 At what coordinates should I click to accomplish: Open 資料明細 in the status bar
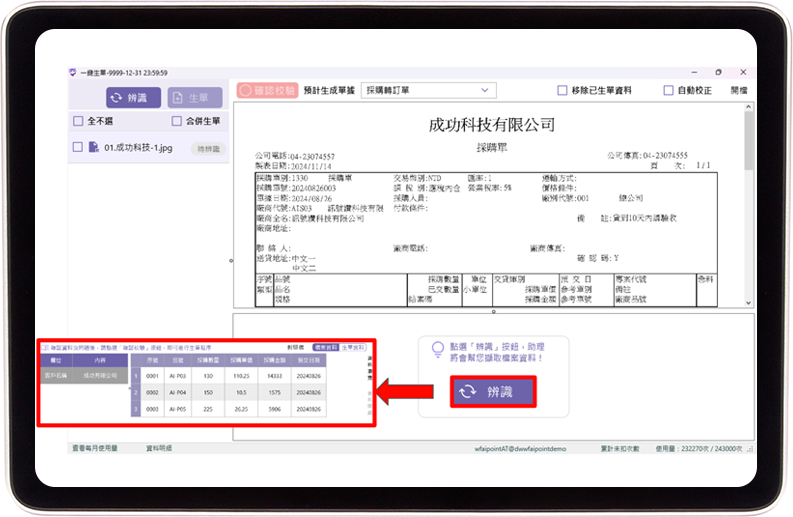(x=160, y=449)
